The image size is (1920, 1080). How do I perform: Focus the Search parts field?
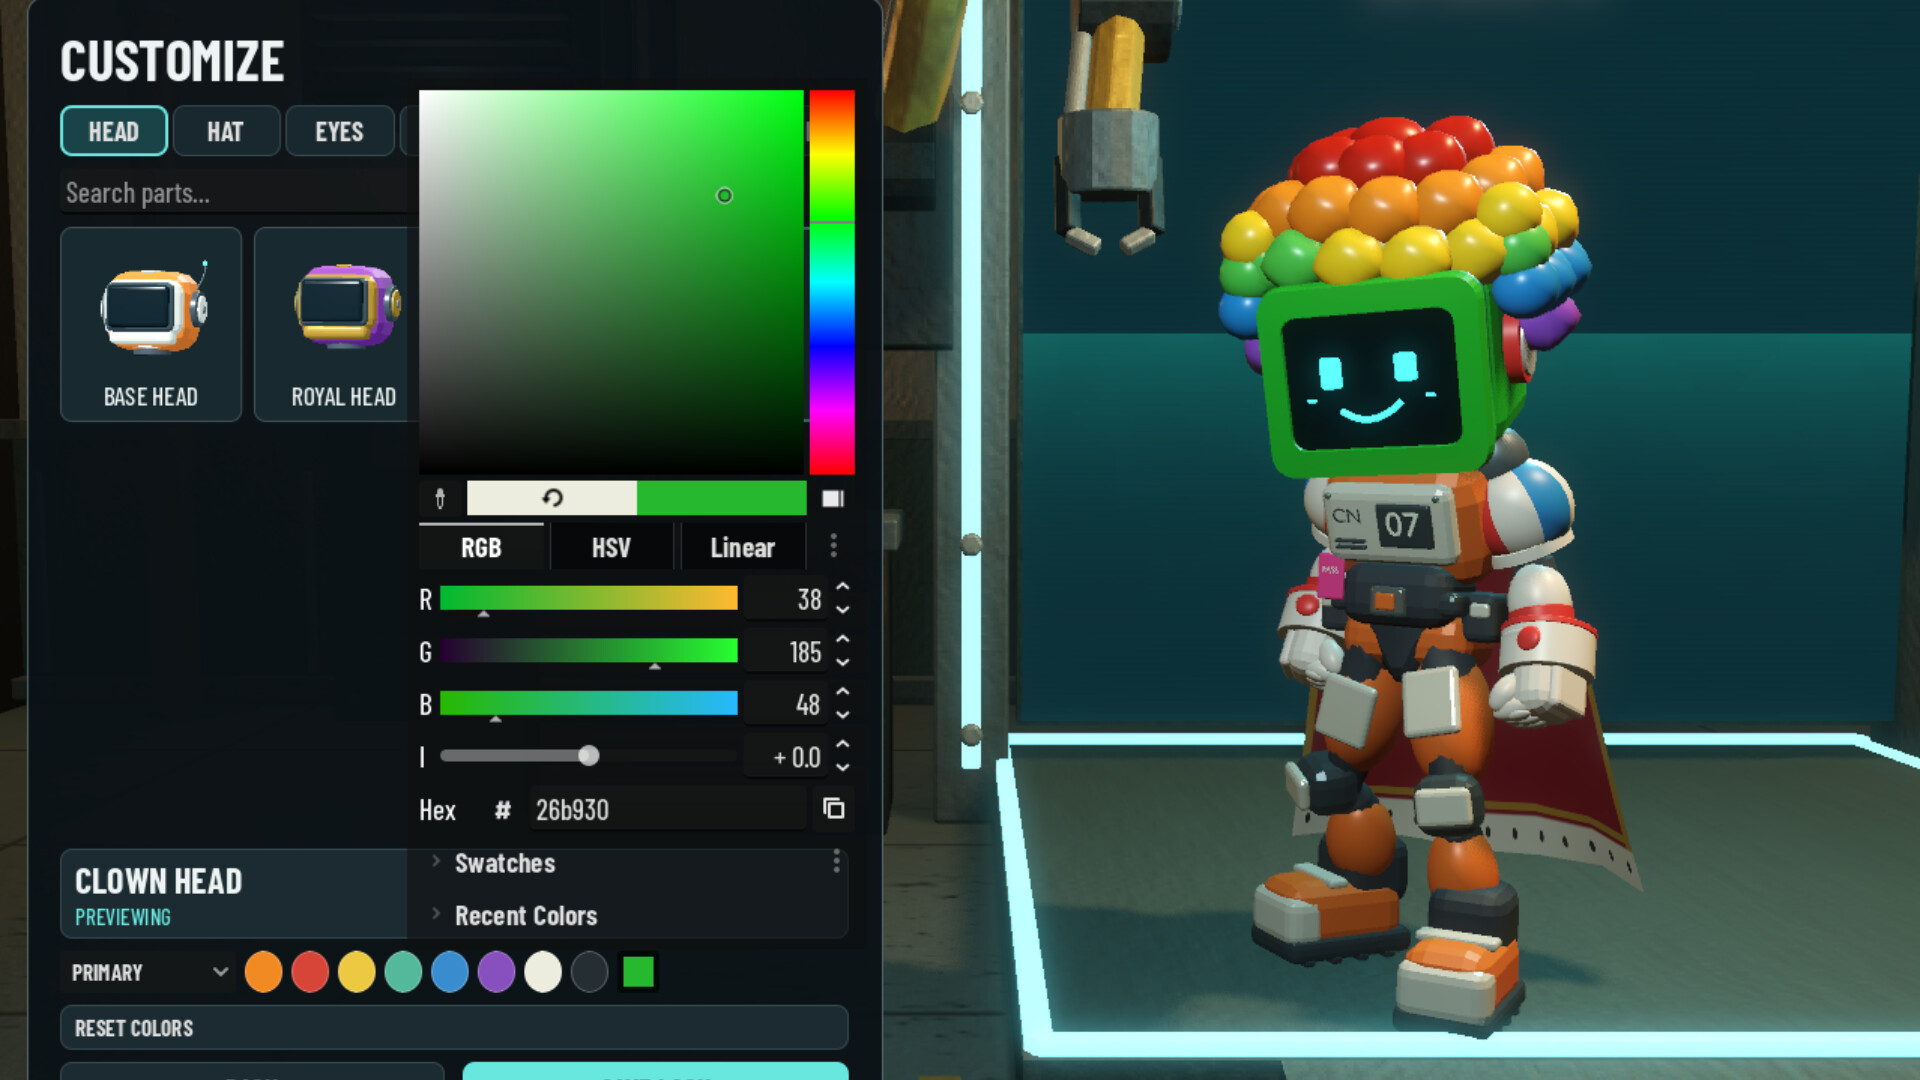(x=238, y=193)
